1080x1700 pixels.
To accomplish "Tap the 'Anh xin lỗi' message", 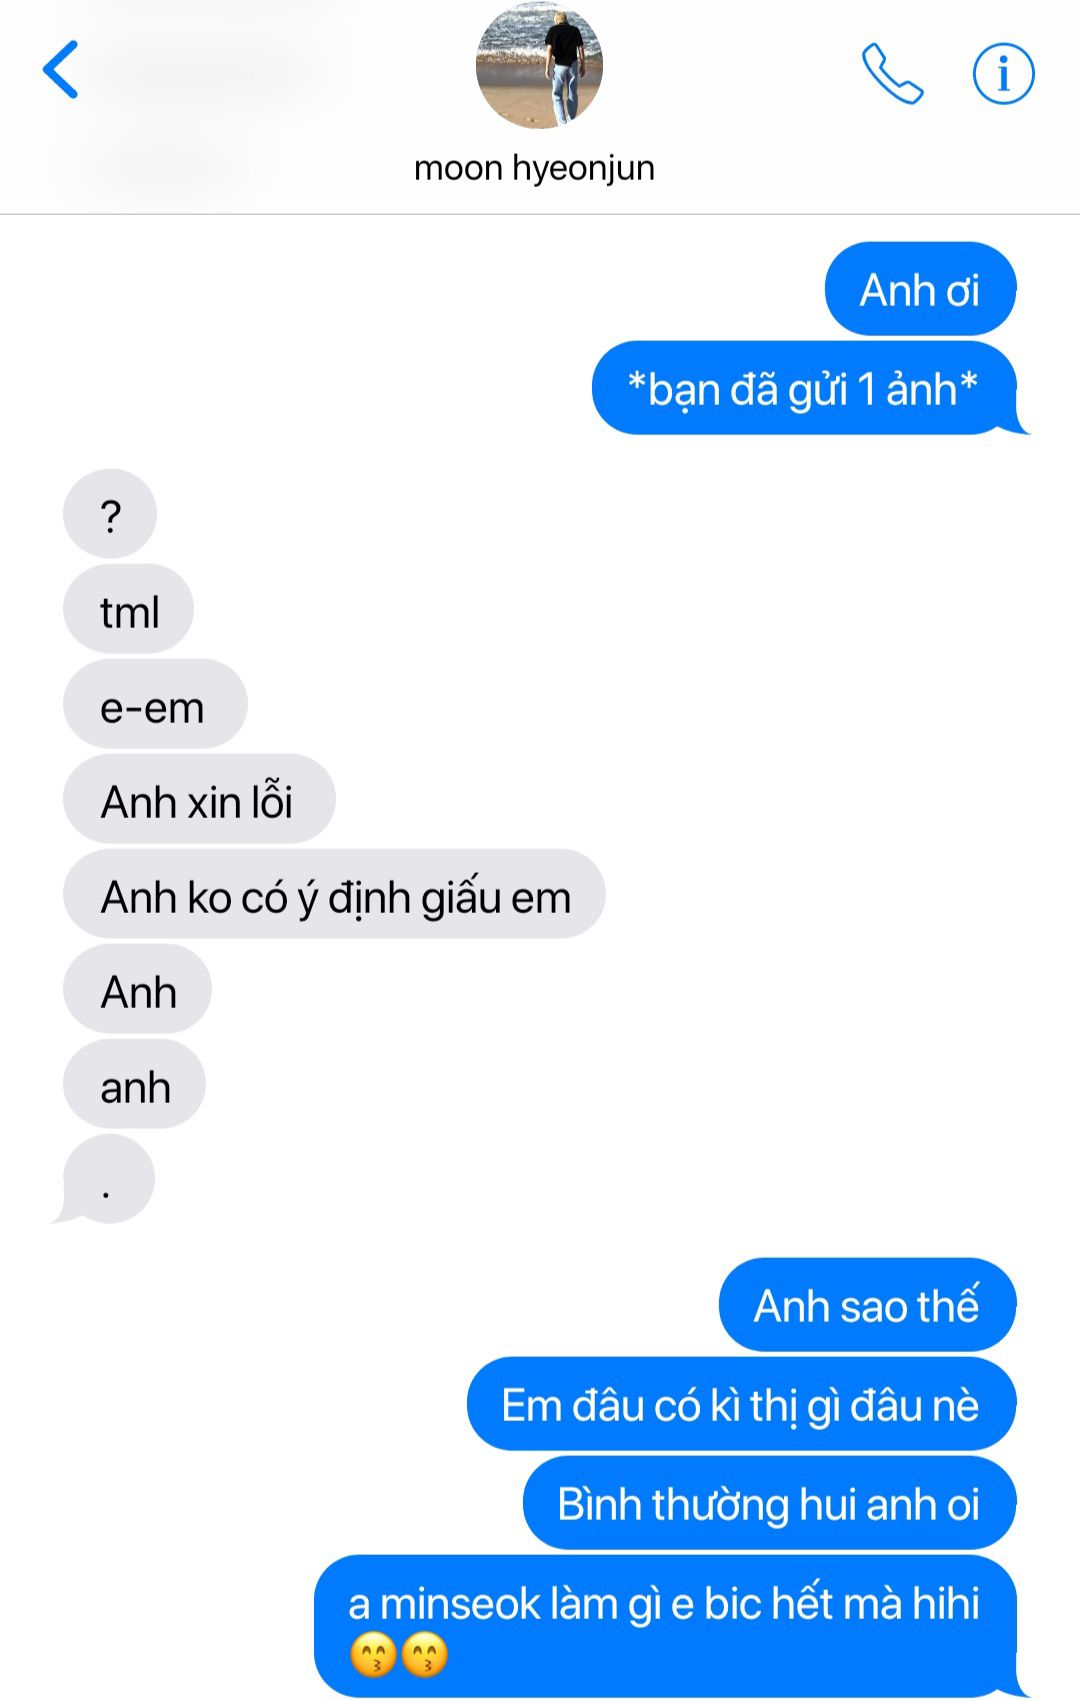I will pos(199,799).
